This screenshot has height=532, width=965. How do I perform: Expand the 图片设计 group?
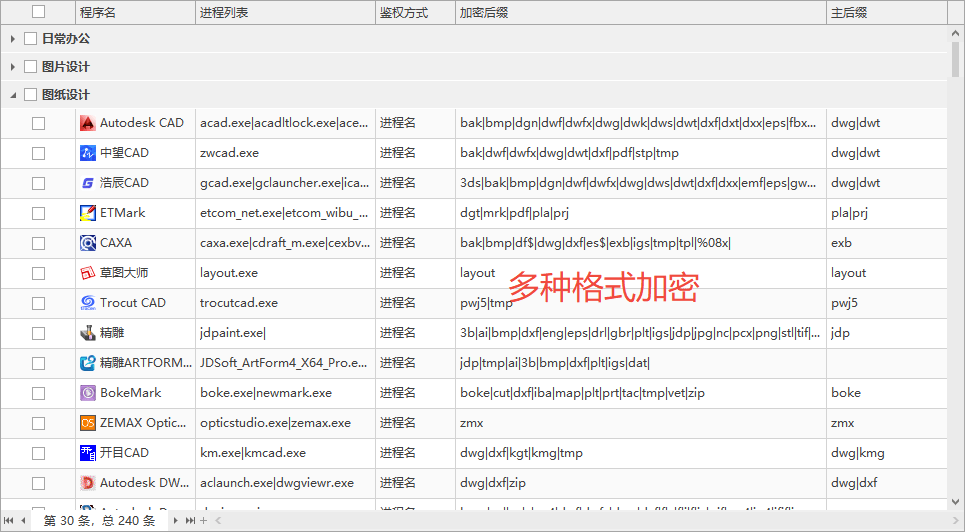click(x=13, y=67)
